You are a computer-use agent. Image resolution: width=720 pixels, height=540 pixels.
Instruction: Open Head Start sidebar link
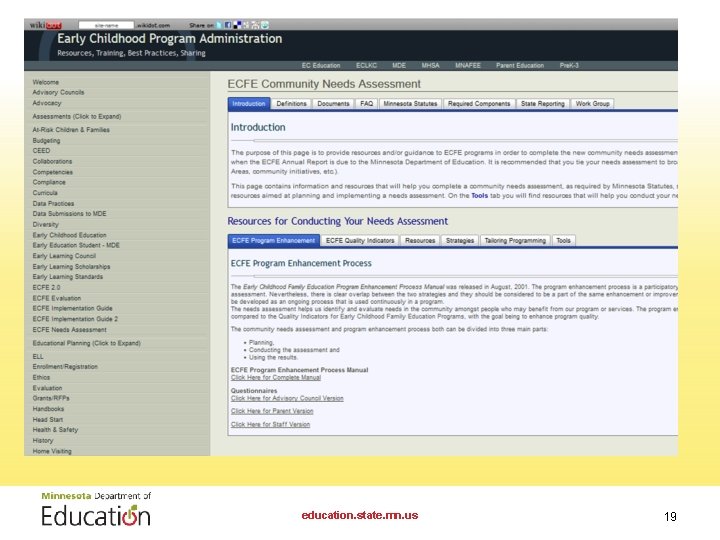pyautogui.click(x=47, y=420)
